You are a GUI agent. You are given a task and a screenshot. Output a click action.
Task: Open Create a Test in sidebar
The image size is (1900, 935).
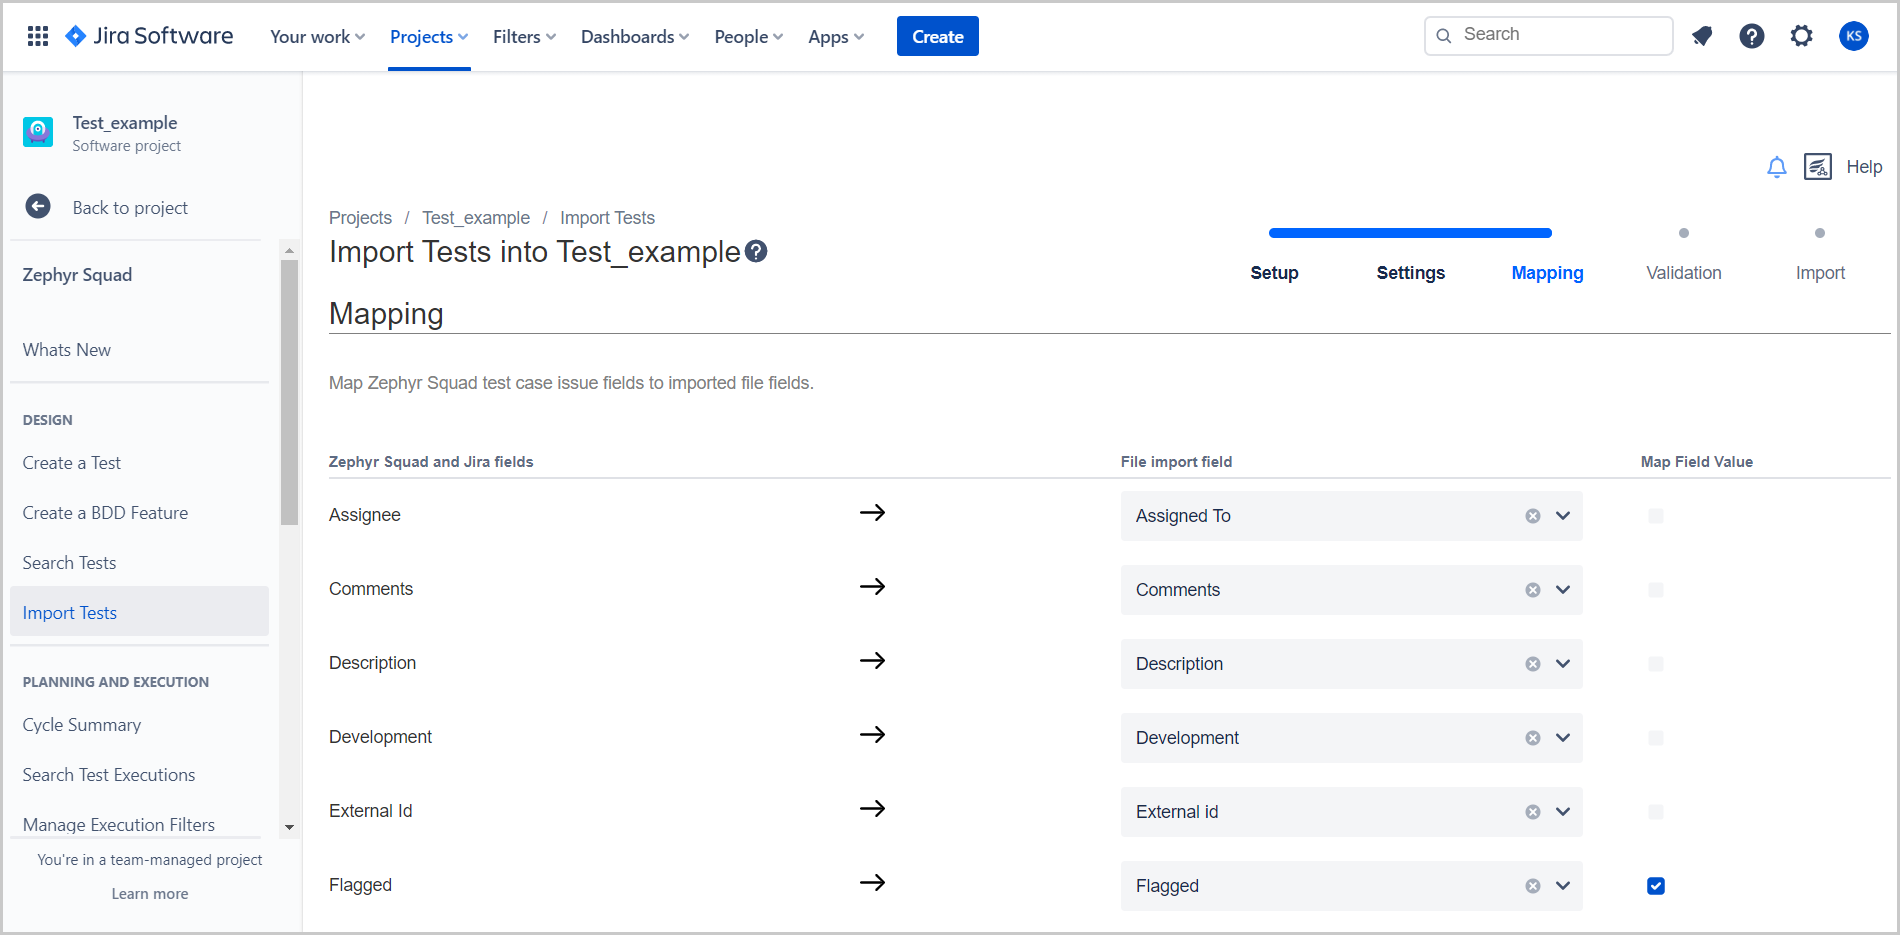(x=72, y=463)
